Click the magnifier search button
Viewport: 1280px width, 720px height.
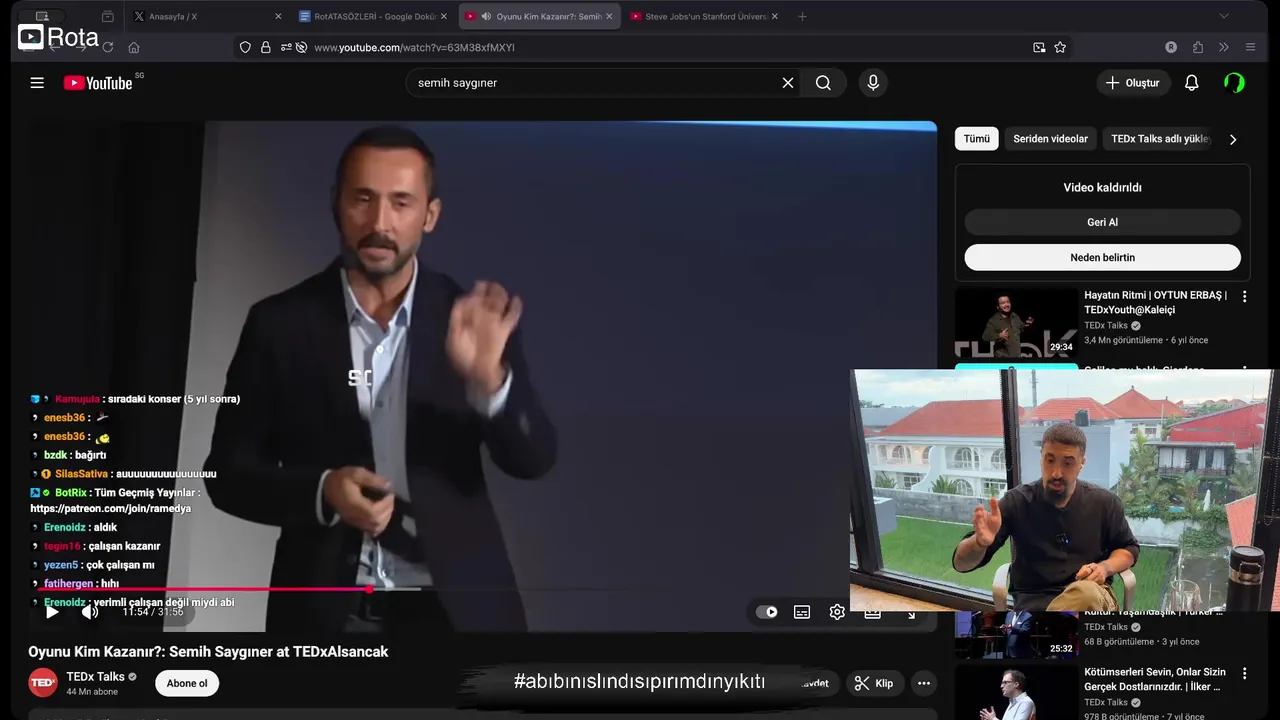coord(823,83)
